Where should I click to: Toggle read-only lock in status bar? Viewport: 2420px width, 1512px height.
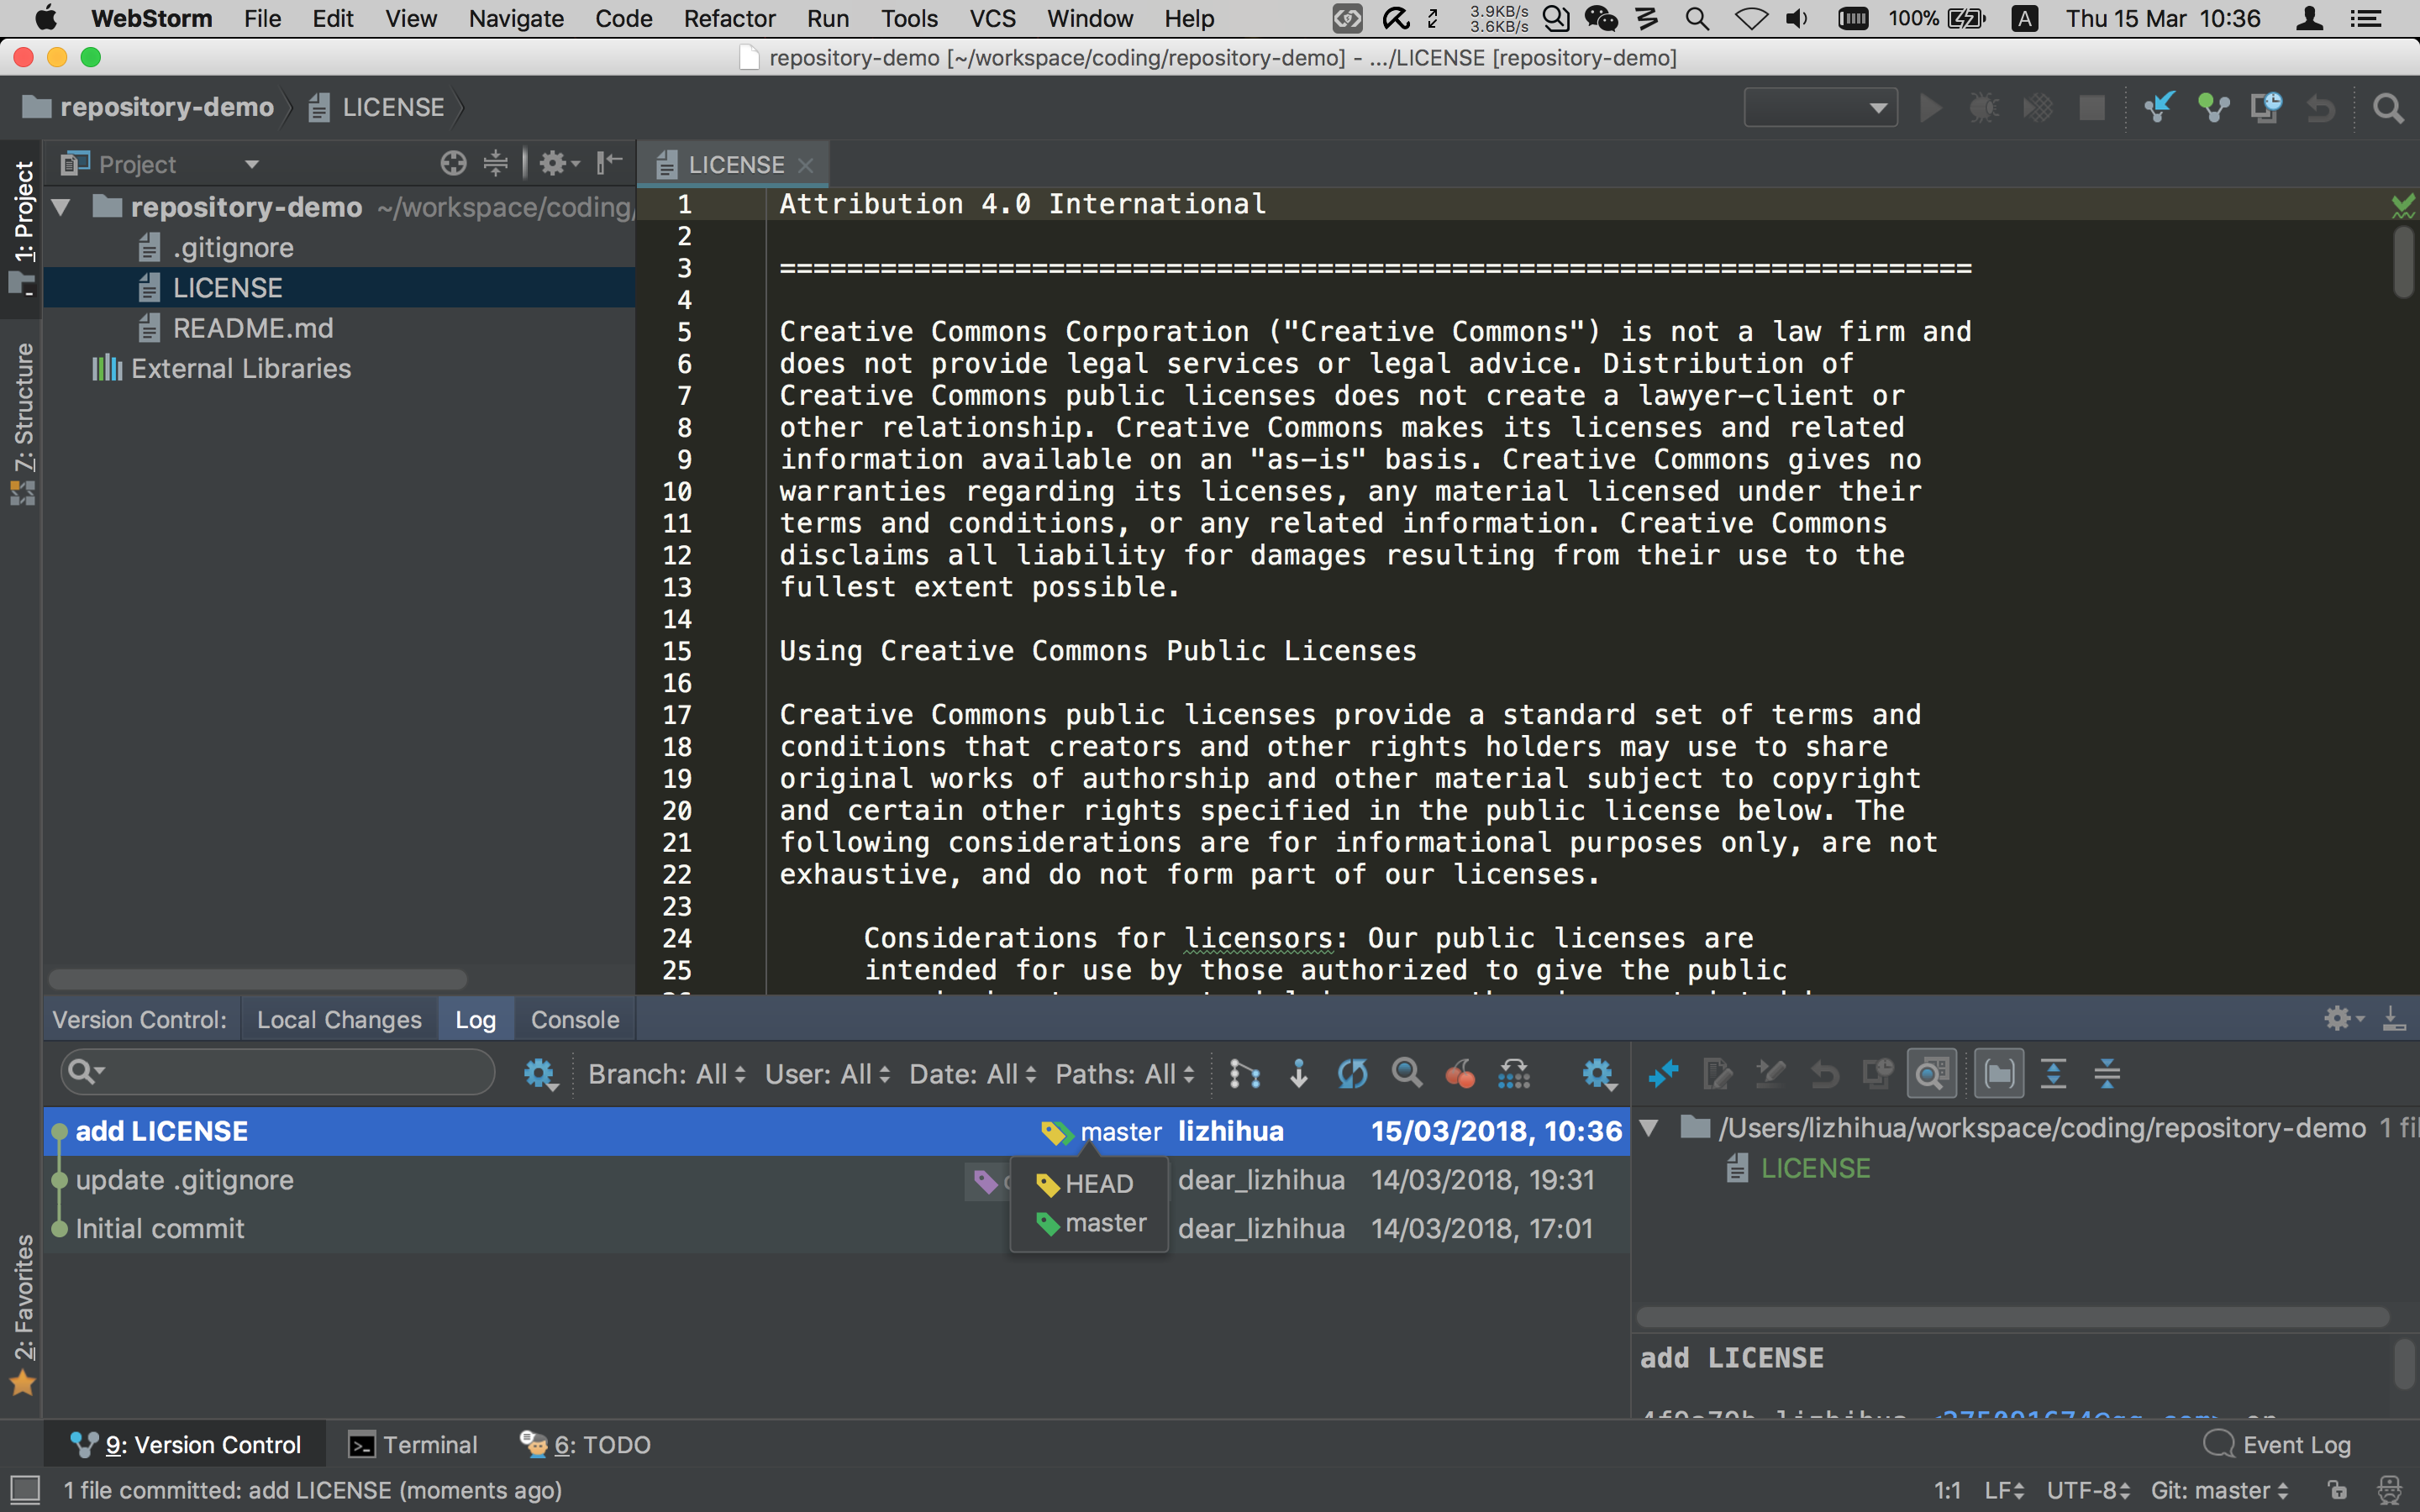(2337, 1490)
